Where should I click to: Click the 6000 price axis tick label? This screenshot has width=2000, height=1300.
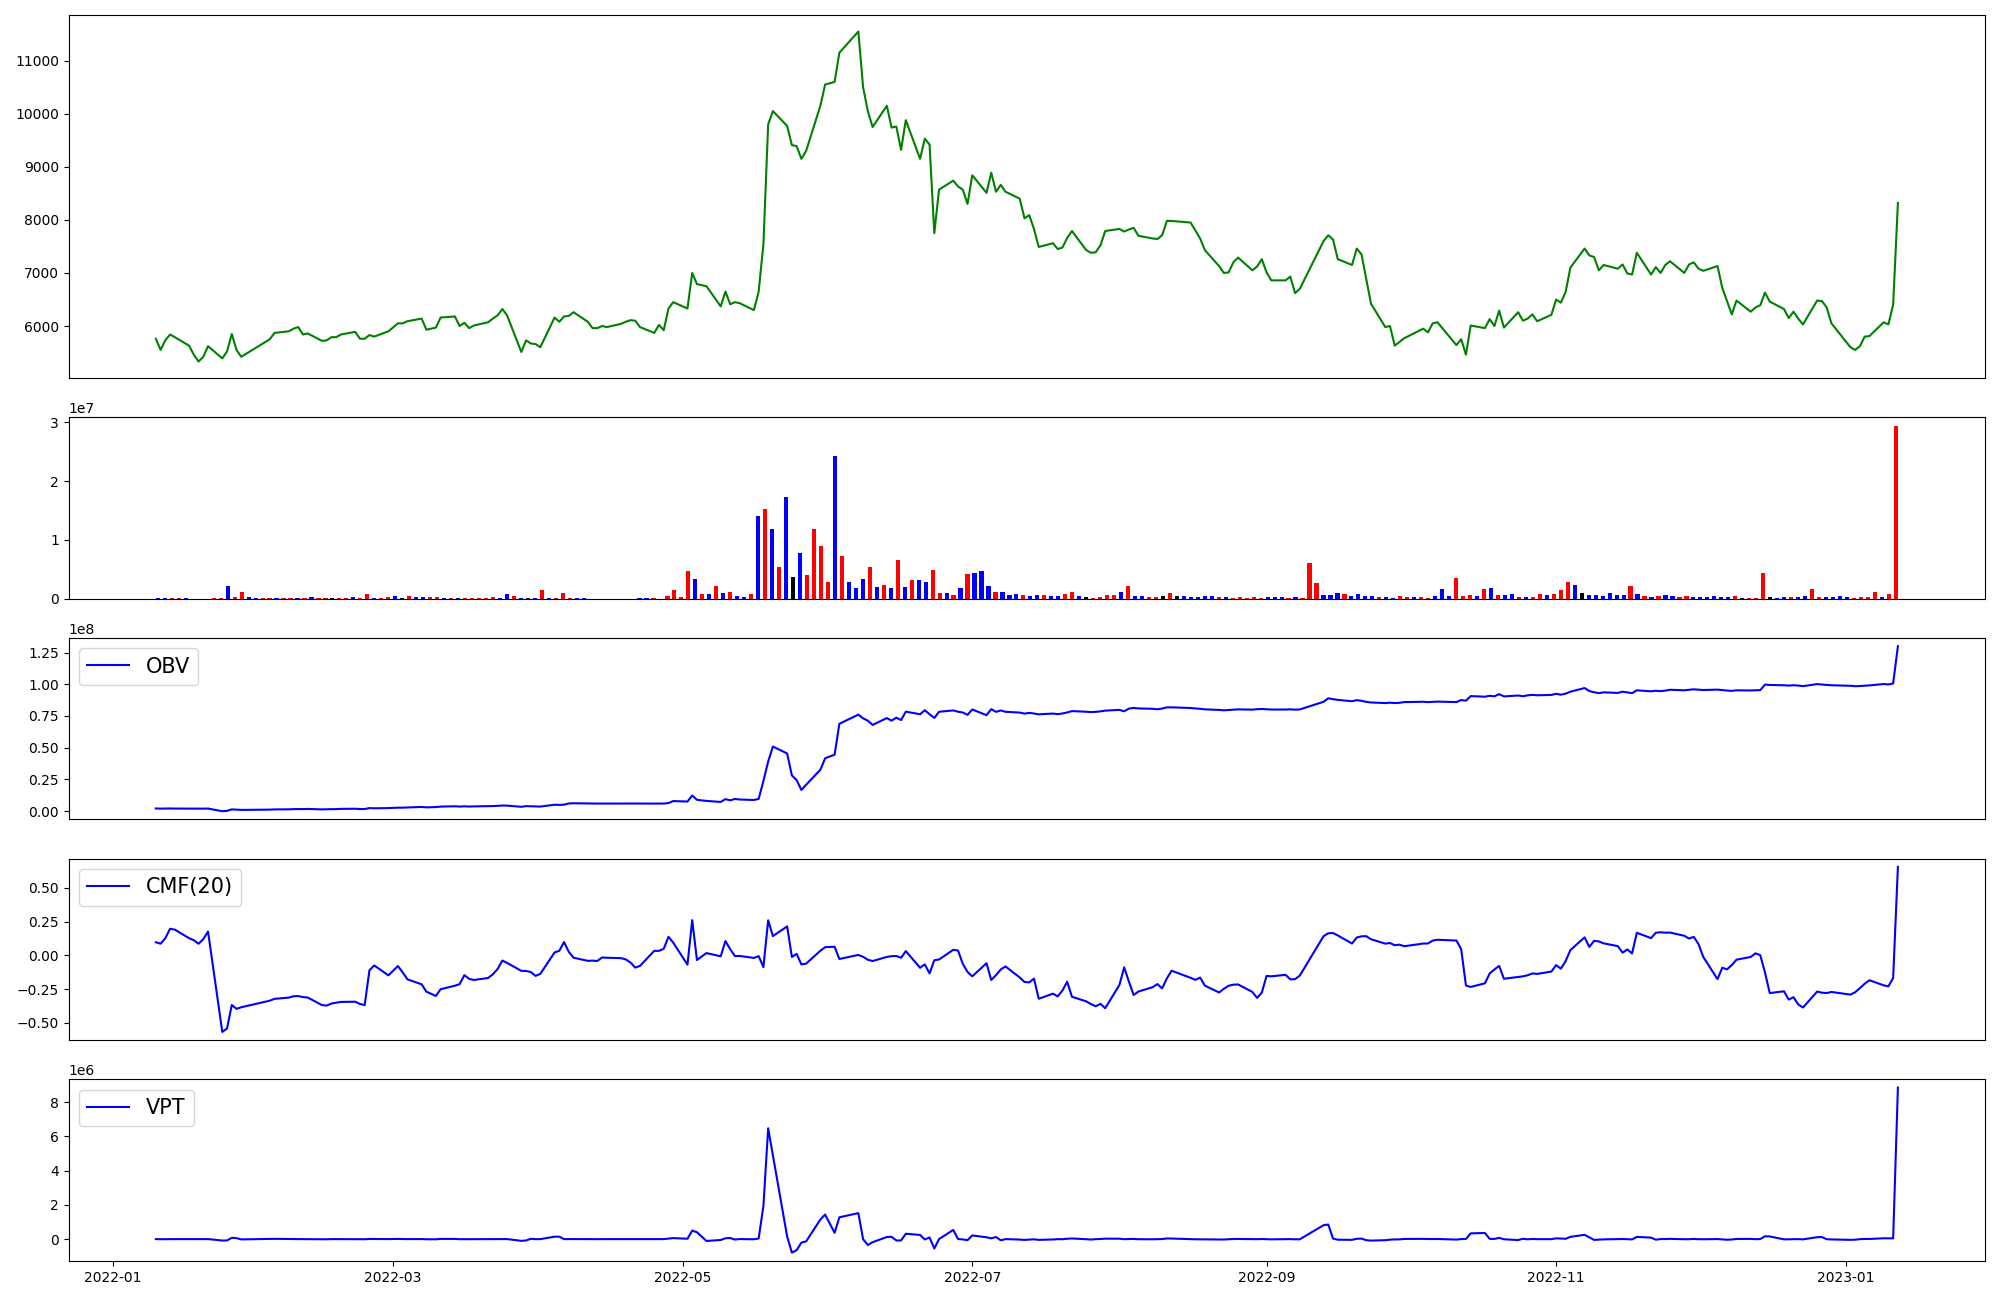[x=42, y=327]
